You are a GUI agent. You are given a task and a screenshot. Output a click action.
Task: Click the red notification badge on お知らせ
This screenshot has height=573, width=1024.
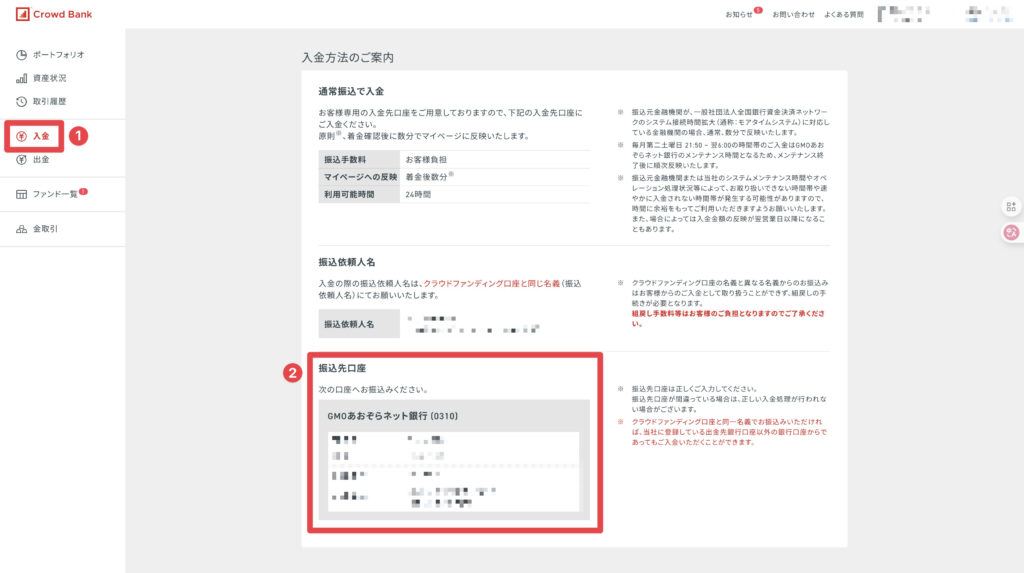click(x=758, y=10)
